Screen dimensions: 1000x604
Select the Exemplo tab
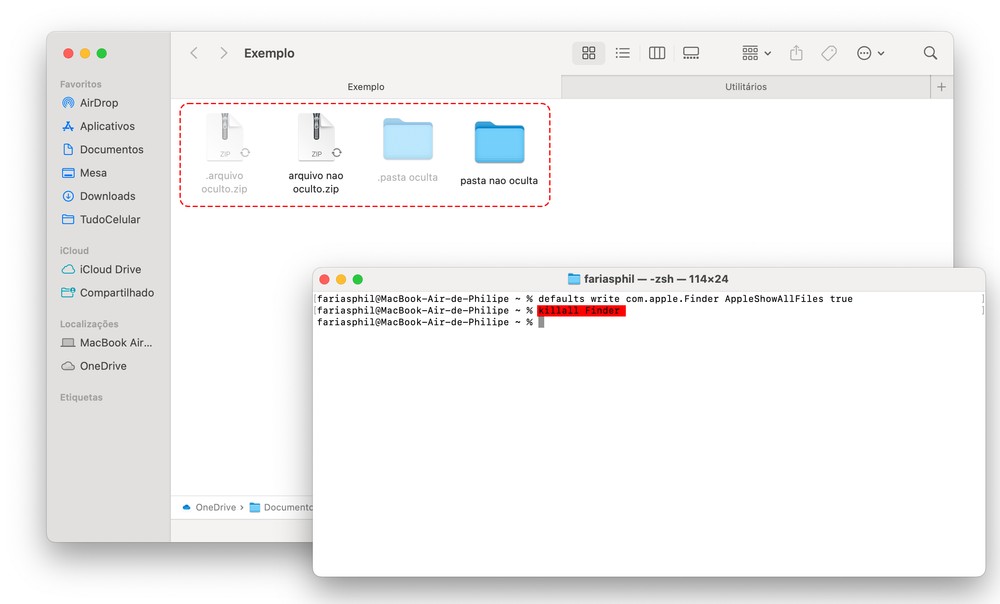[366, 87]
